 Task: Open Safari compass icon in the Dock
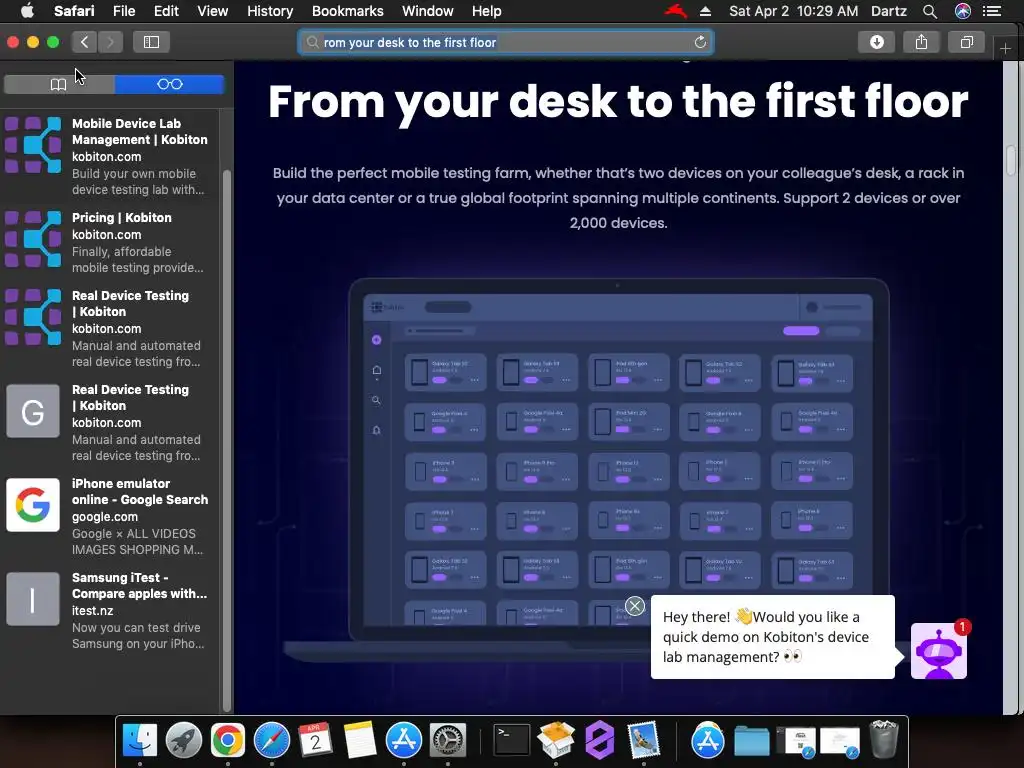[272, 740]
